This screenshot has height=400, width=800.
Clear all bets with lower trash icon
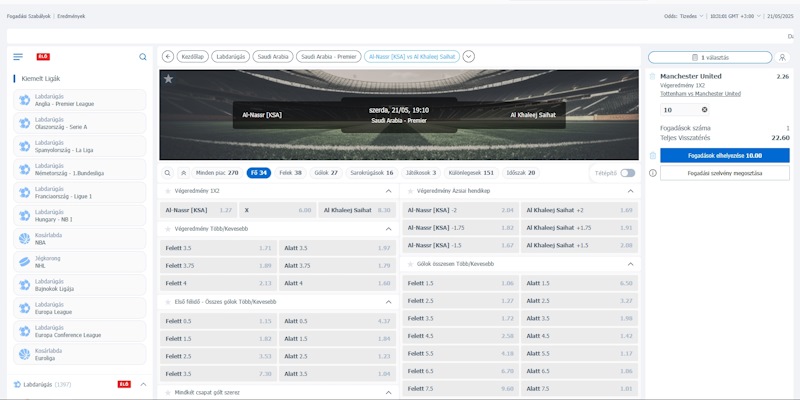click(653, 155)
